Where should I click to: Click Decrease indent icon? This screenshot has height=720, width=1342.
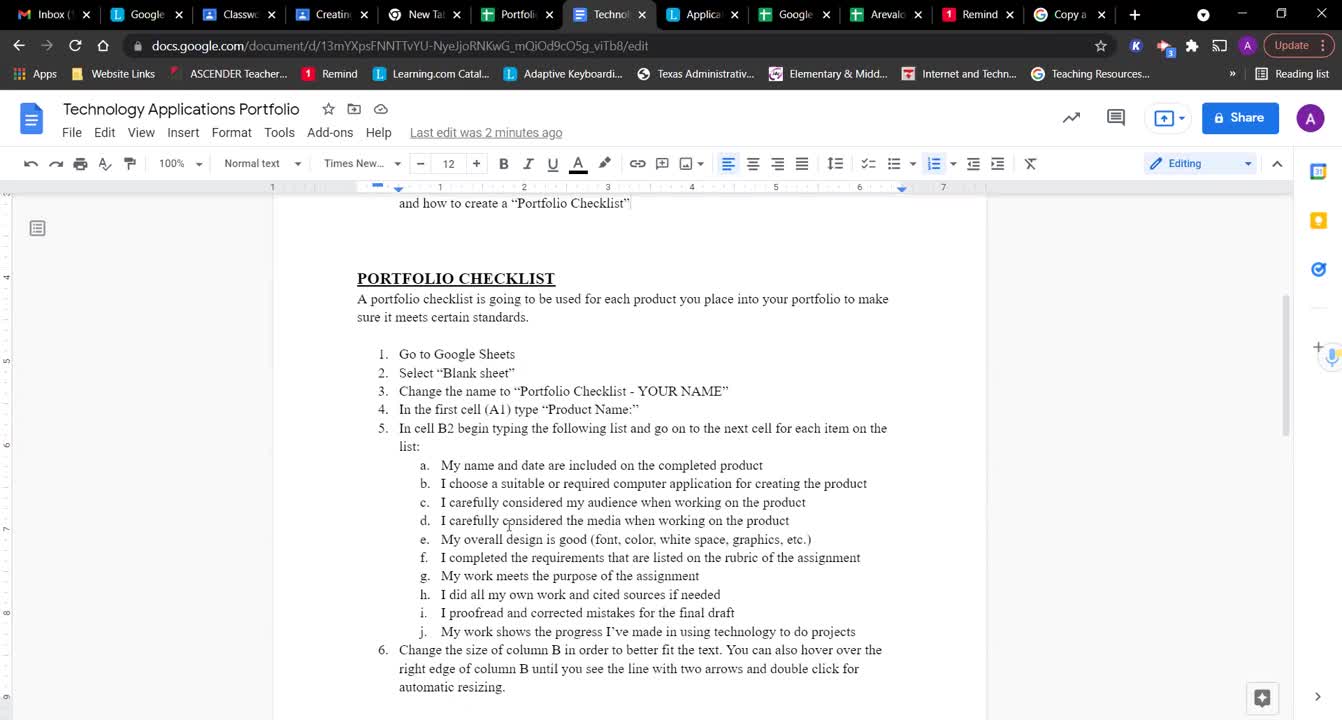[x=973, y=164]
